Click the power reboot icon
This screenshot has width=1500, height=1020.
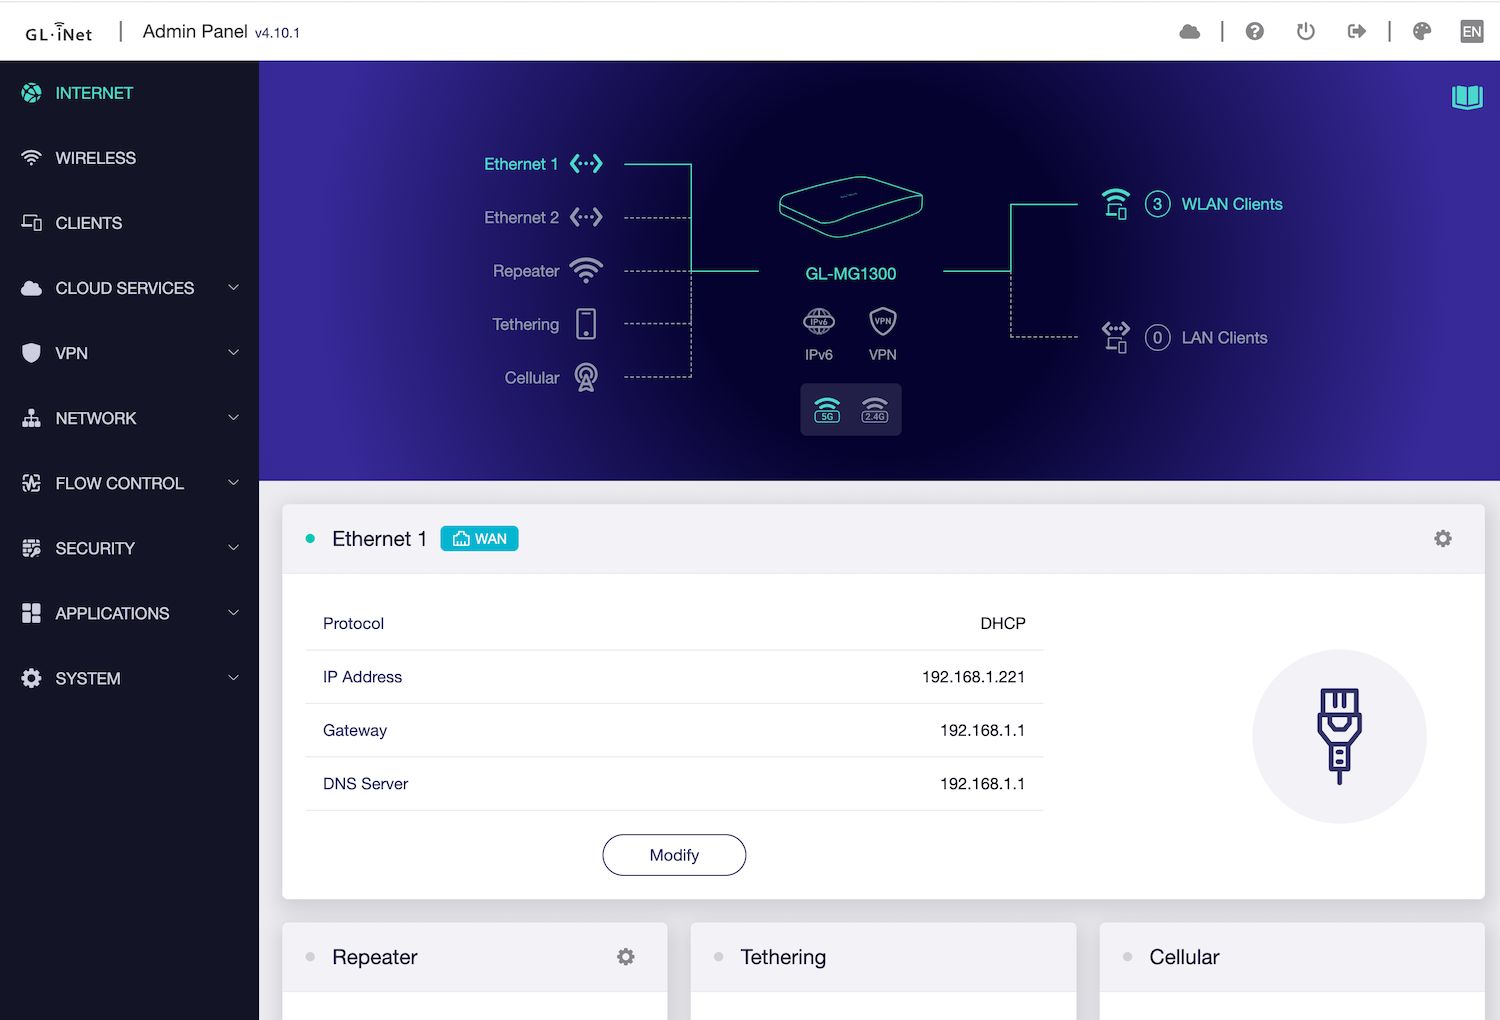(x=1306, y=32)
